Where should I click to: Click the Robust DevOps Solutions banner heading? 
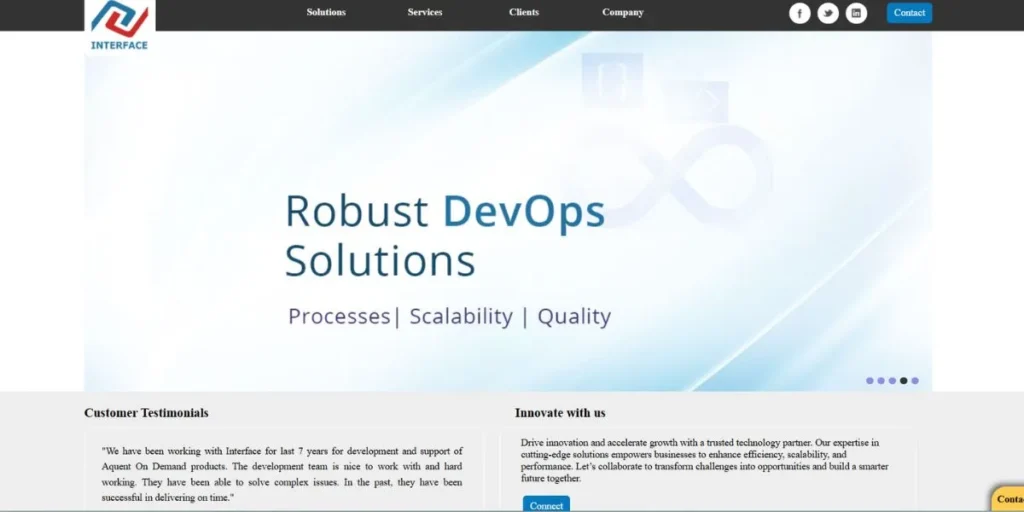(444, 236)
